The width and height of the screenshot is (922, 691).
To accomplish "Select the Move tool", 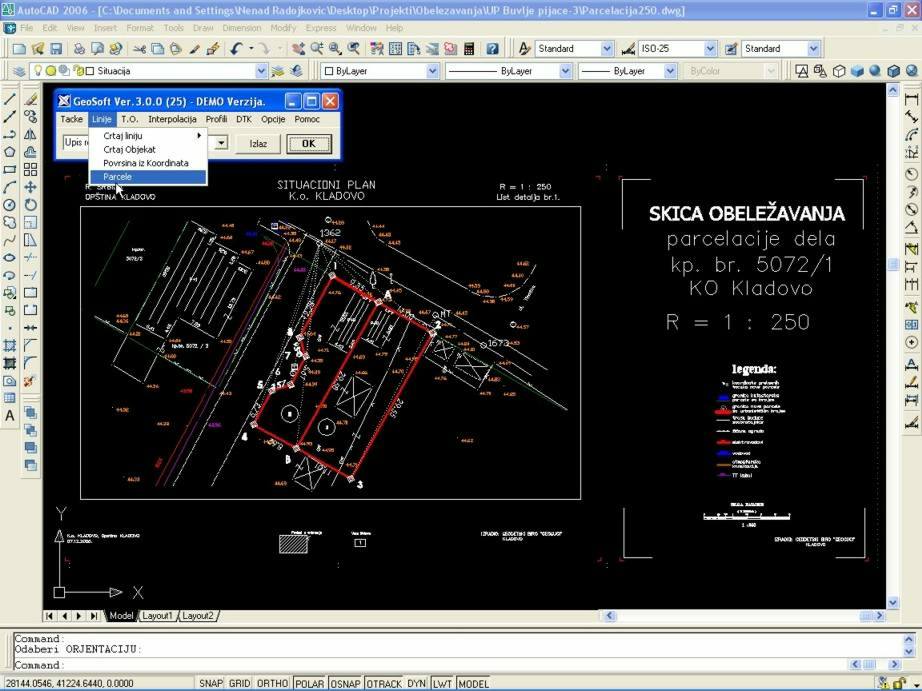I will tap(31, 188).
